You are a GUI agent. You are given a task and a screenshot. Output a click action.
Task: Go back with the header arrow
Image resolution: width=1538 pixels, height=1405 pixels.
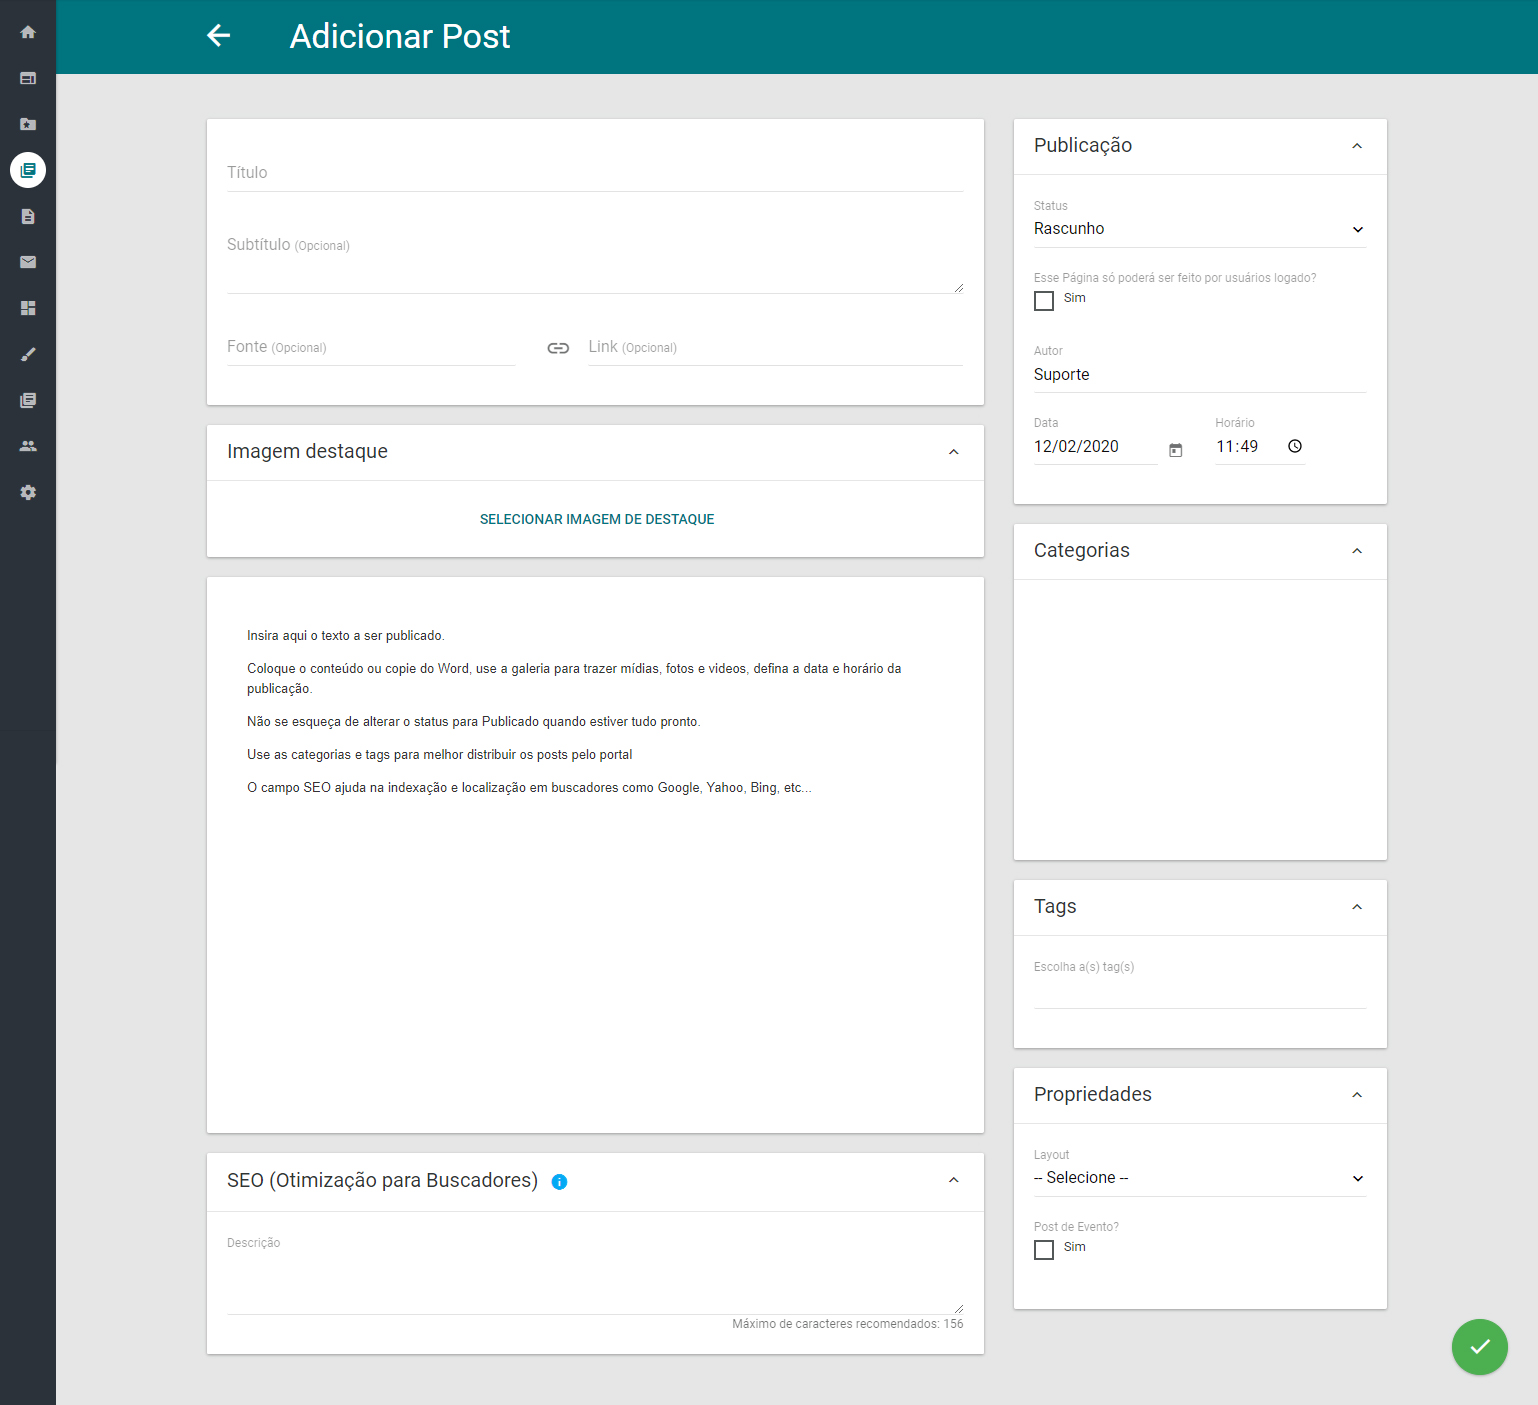218,36
